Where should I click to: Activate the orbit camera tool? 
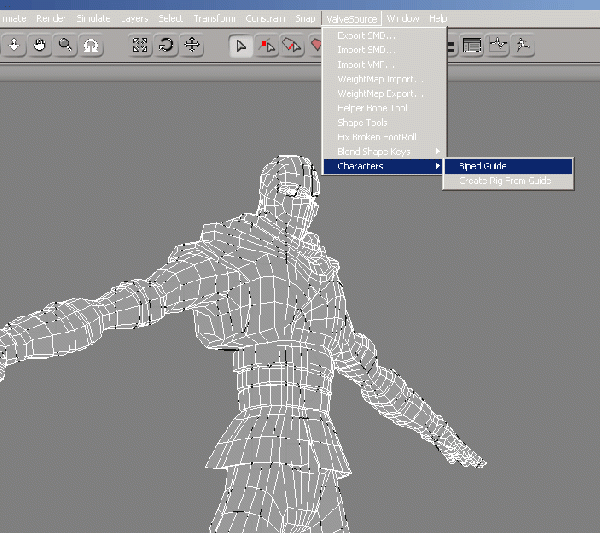(91, 46)
